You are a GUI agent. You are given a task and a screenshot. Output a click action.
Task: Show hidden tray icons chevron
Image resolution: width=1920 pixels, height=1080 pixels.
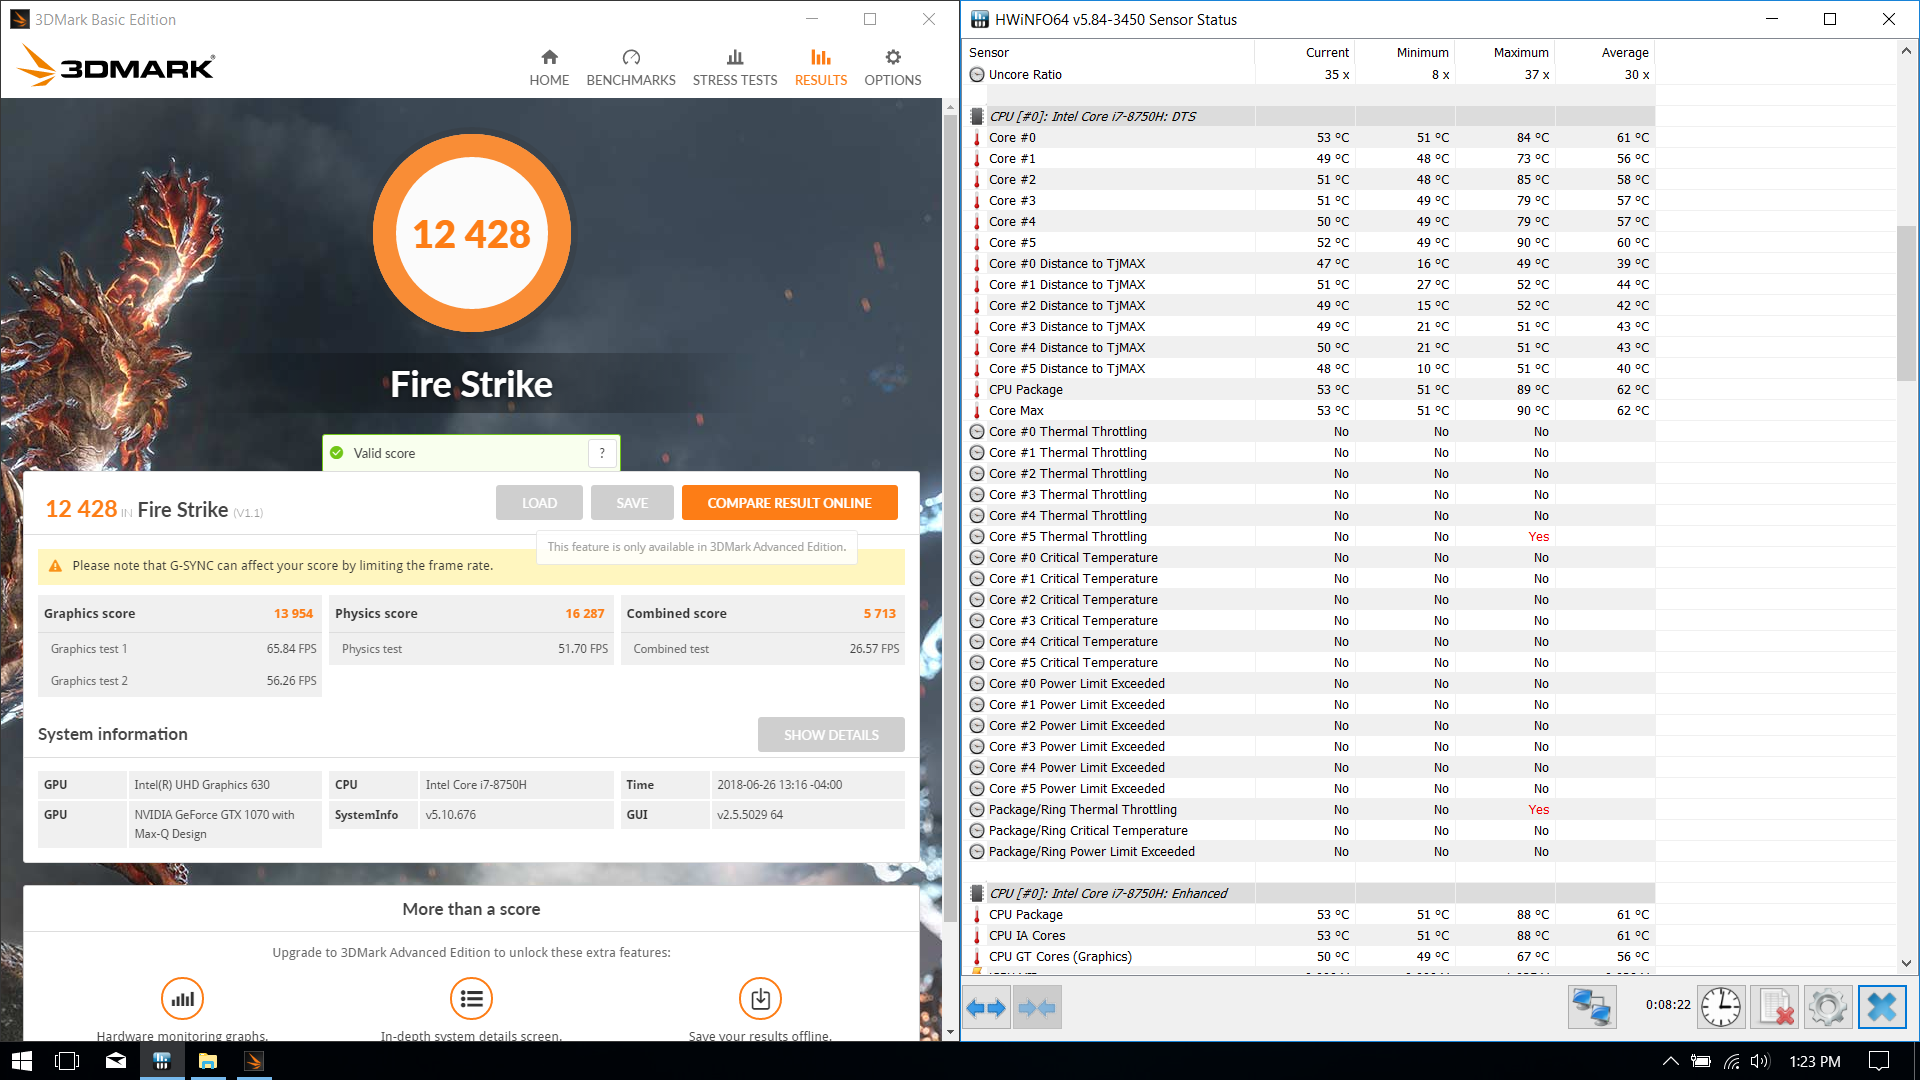pos(1670,1061)
